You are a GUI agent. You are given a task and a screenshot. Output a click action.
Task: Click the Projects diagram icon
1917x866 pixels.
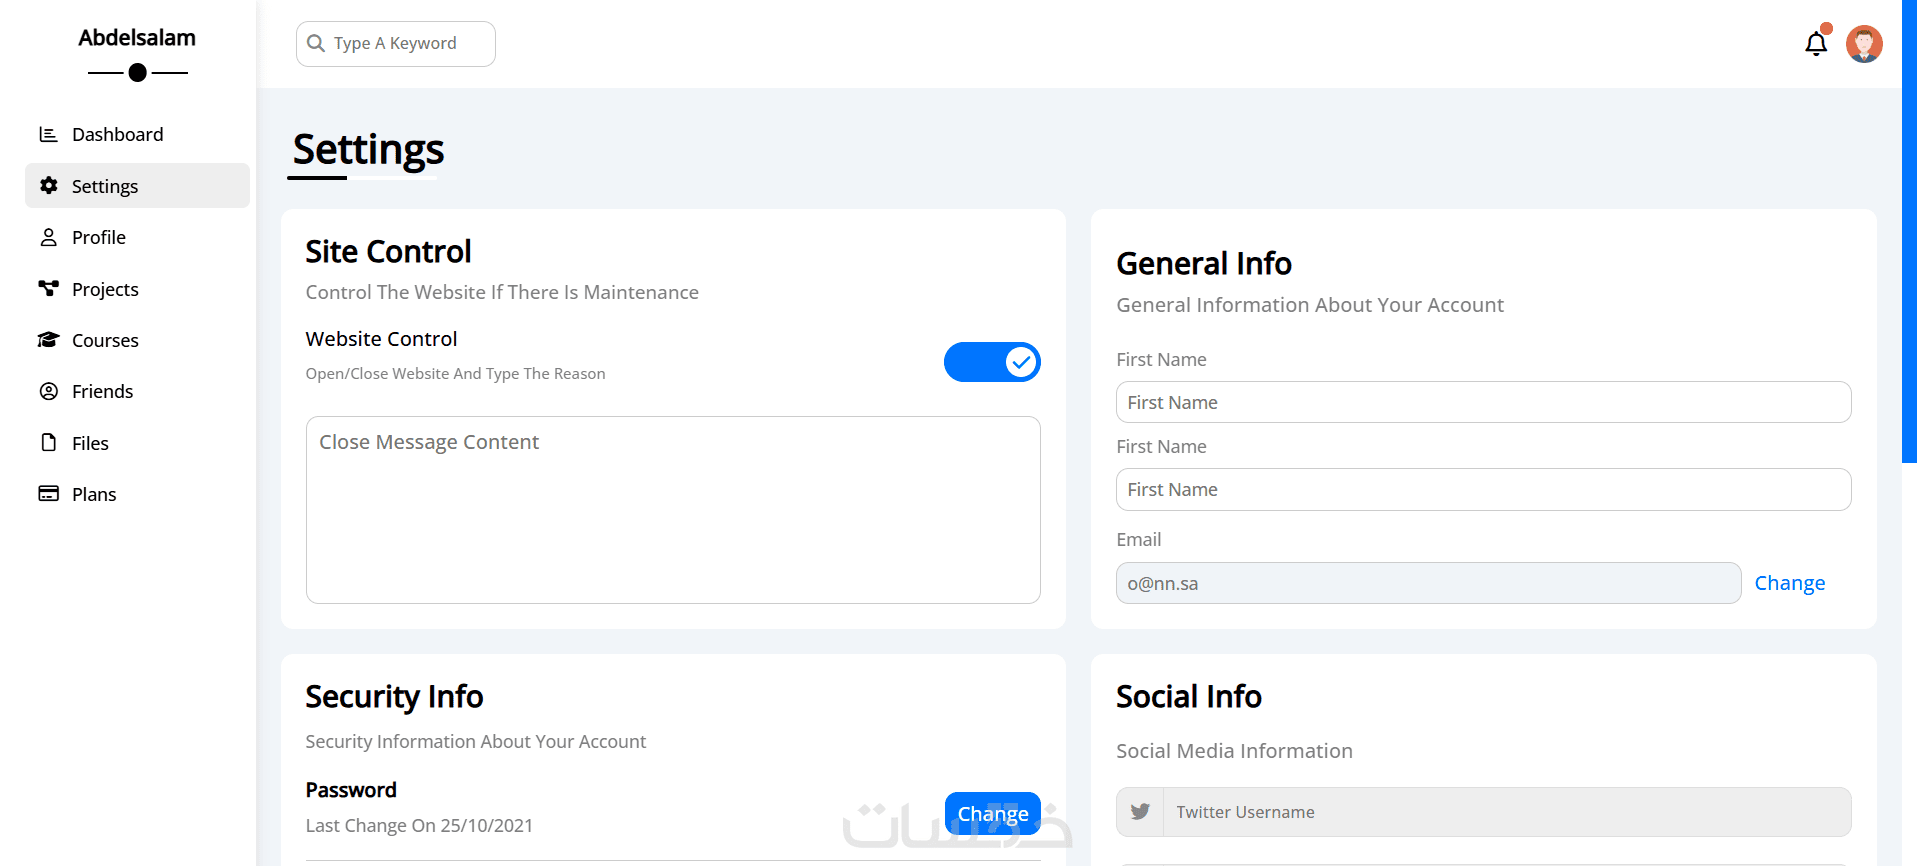click(x=48, y=289)
